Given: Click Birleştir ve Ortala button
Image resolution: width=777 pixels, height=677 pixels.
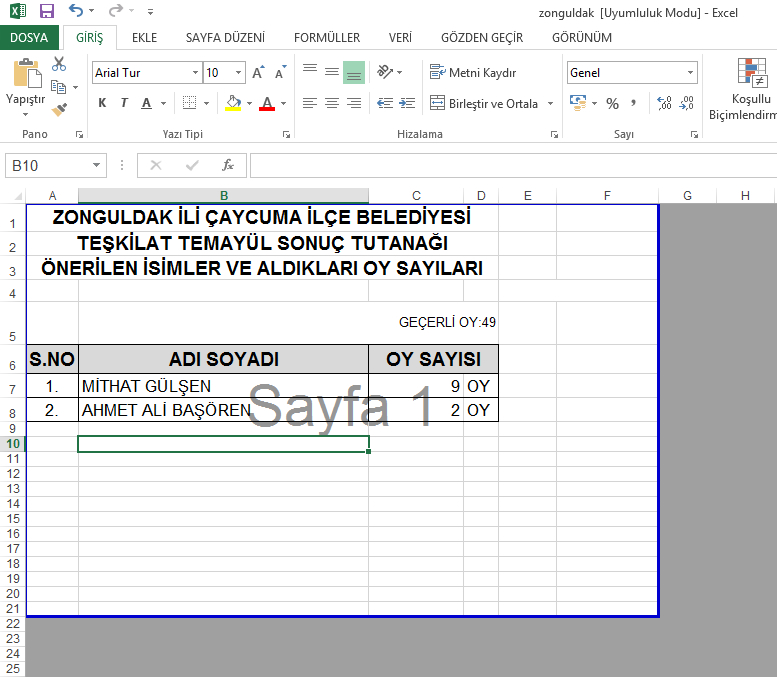Looking at the screenshot, I should coord(484,104).
